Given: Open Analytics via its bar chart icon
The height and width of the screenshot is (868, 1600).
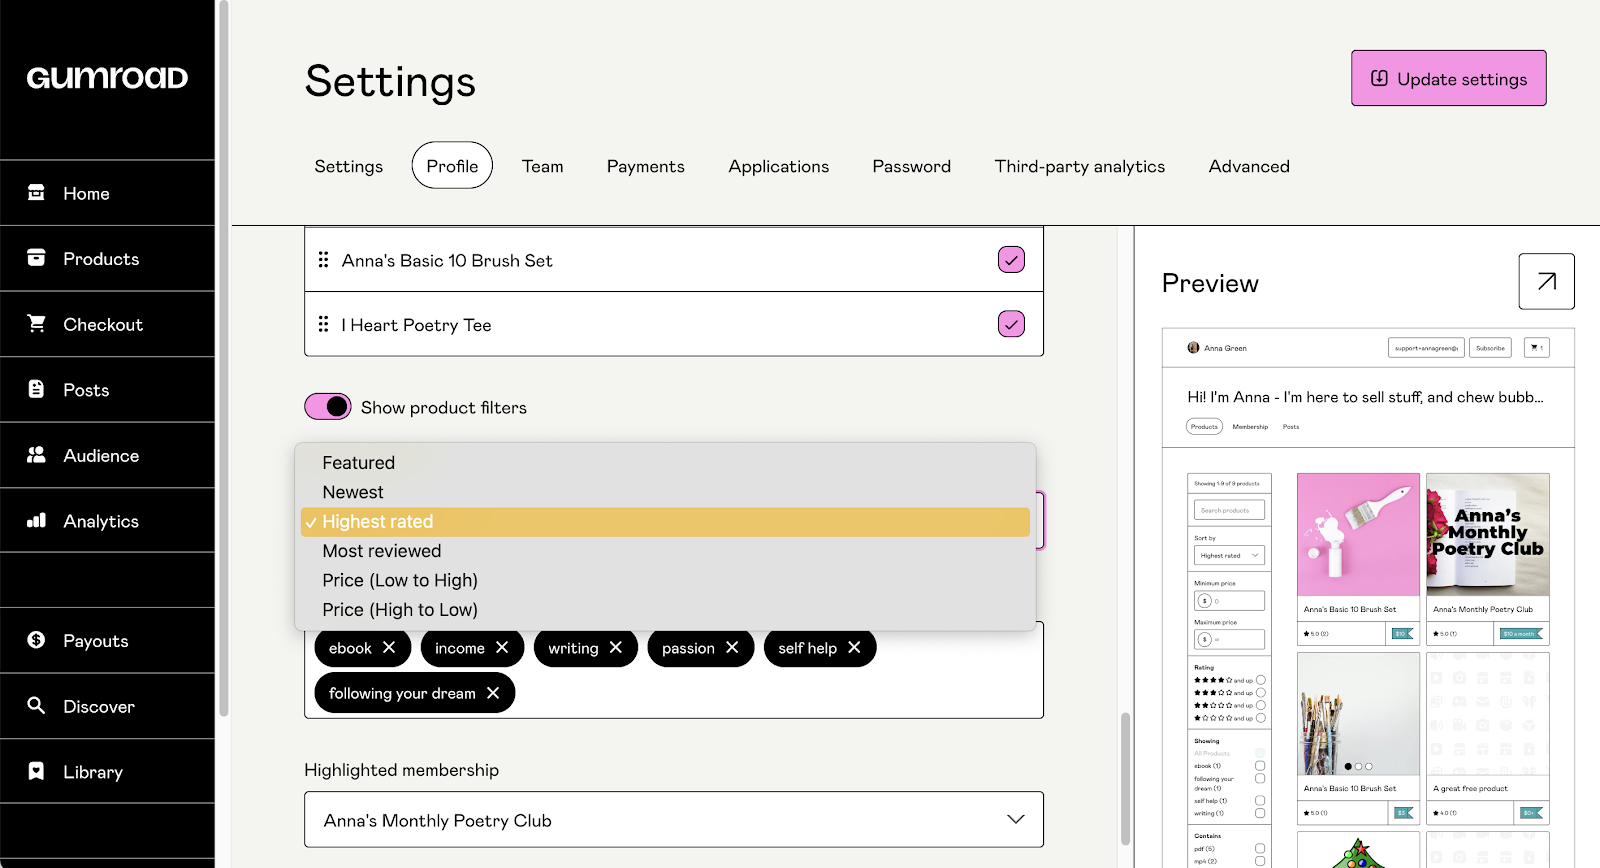Looking at the screenshot, I should tap(36, 520).
